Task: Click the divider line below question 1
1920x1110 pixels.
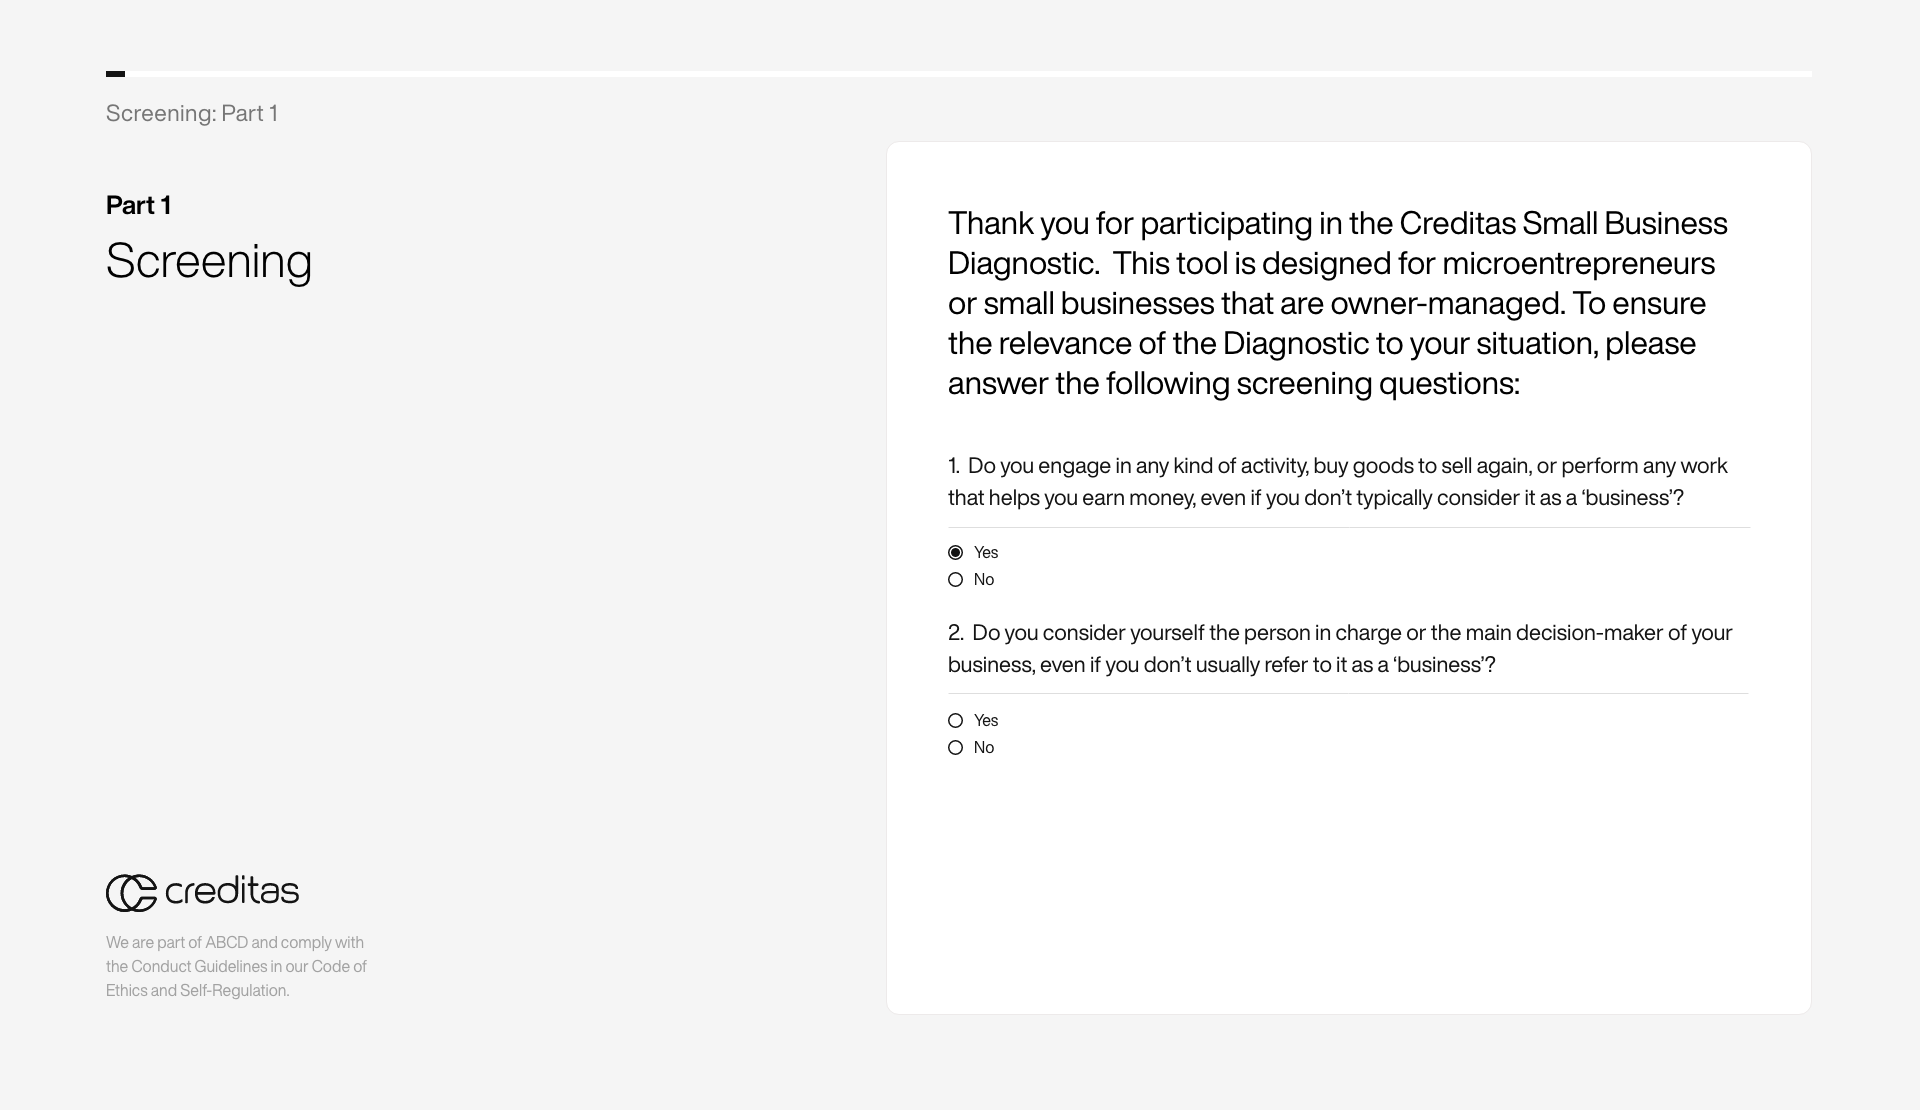Action: (x=1349, y=528)
